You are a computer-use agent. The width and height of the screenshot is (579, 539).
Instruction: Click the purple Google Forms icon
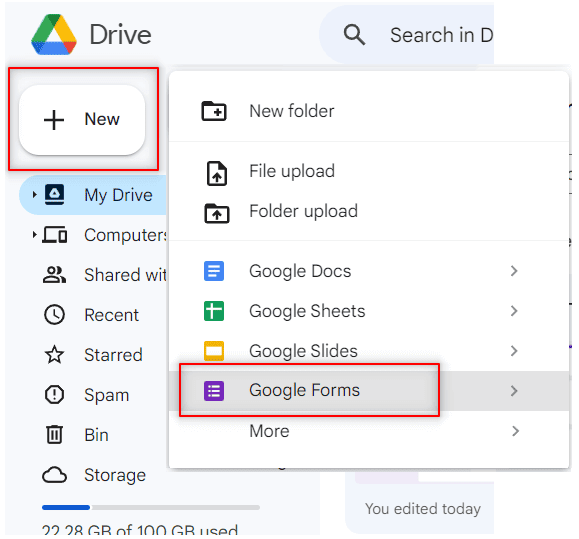[214, 391]
